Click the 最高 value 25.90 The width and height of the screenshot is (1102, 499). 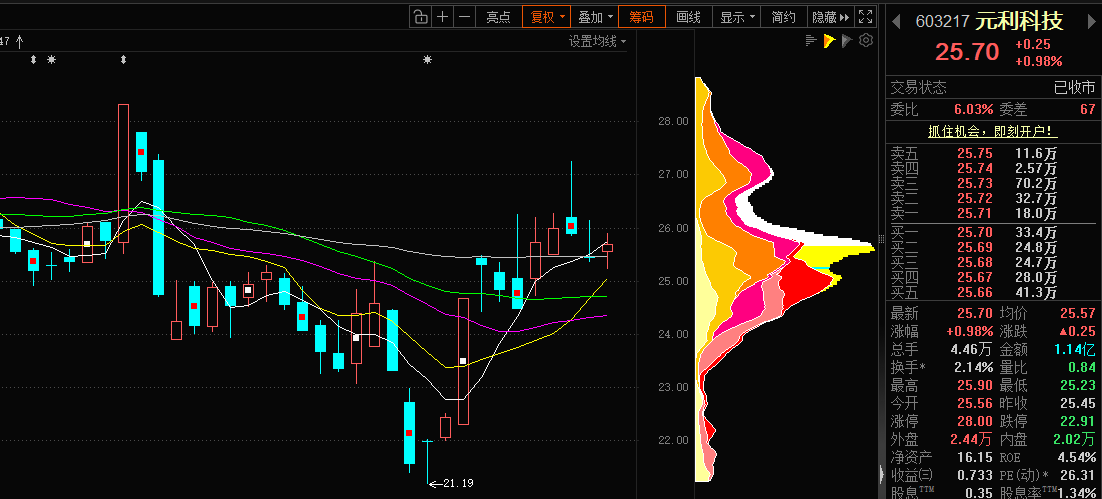coord(974,385)
